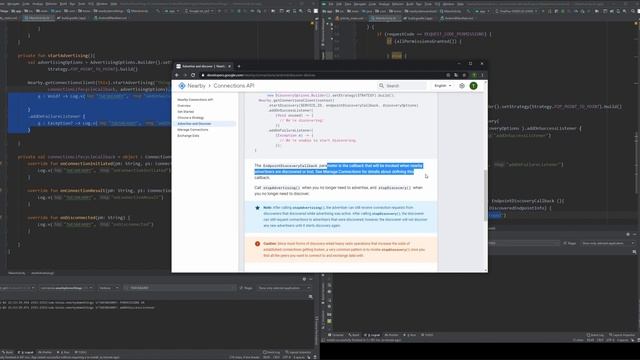Click the Logcat search field in left IDE
This screenshot has height=360, width=640.
coord(180,288)
